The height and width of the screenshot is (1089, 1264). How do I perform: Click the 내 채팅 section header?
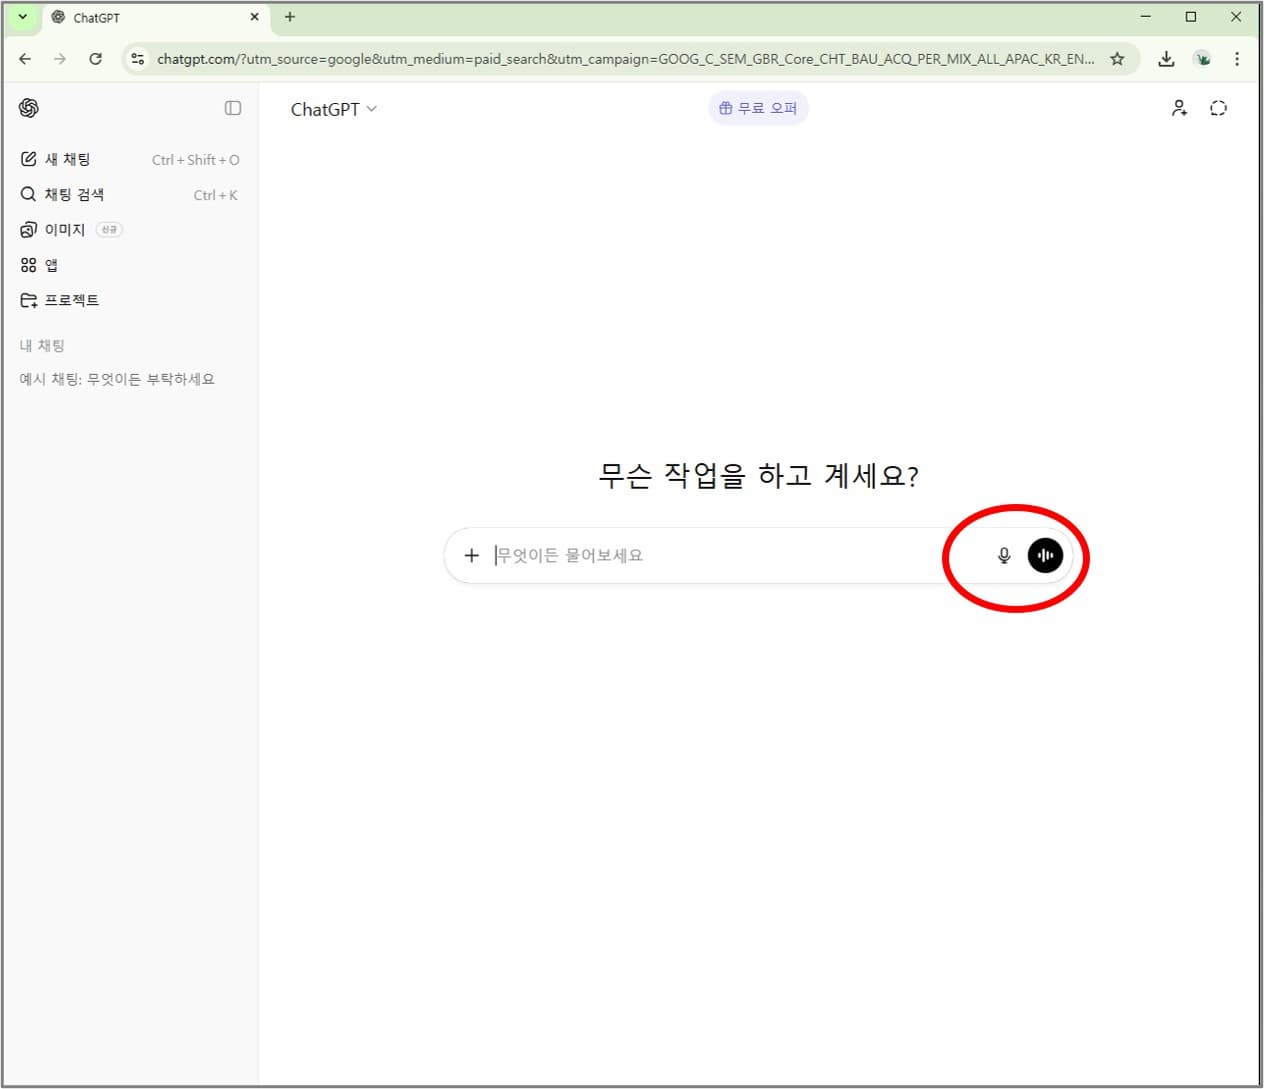[x=42, y=346]
